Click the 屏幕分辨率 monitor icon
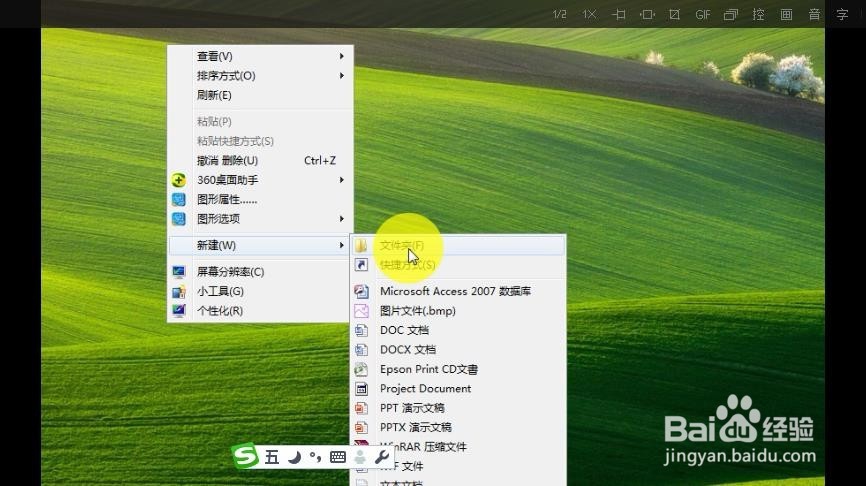This screenshot has height=486, width=866. [x=178, y=272]
